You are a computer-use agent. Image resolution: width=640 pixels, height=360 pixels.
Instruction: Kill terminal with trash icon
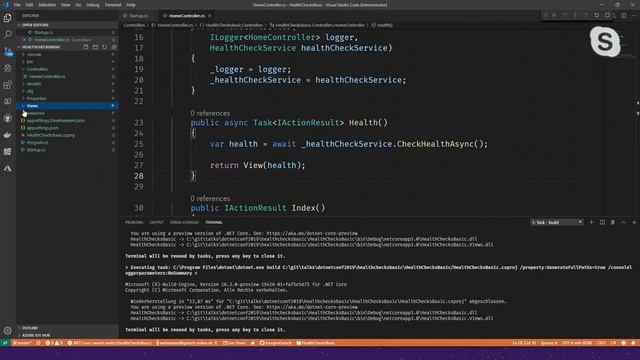click(613, 222)
